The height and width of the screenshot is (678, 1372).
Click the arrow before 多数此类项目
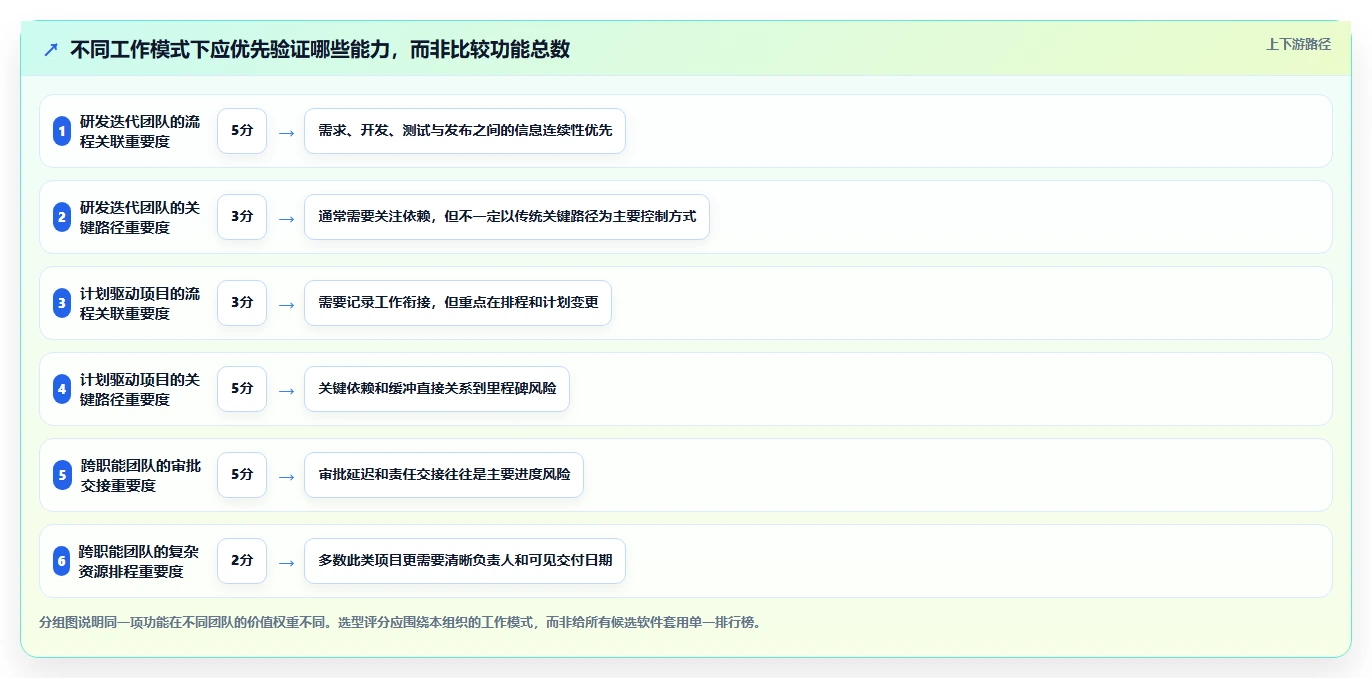pos(286,562)
